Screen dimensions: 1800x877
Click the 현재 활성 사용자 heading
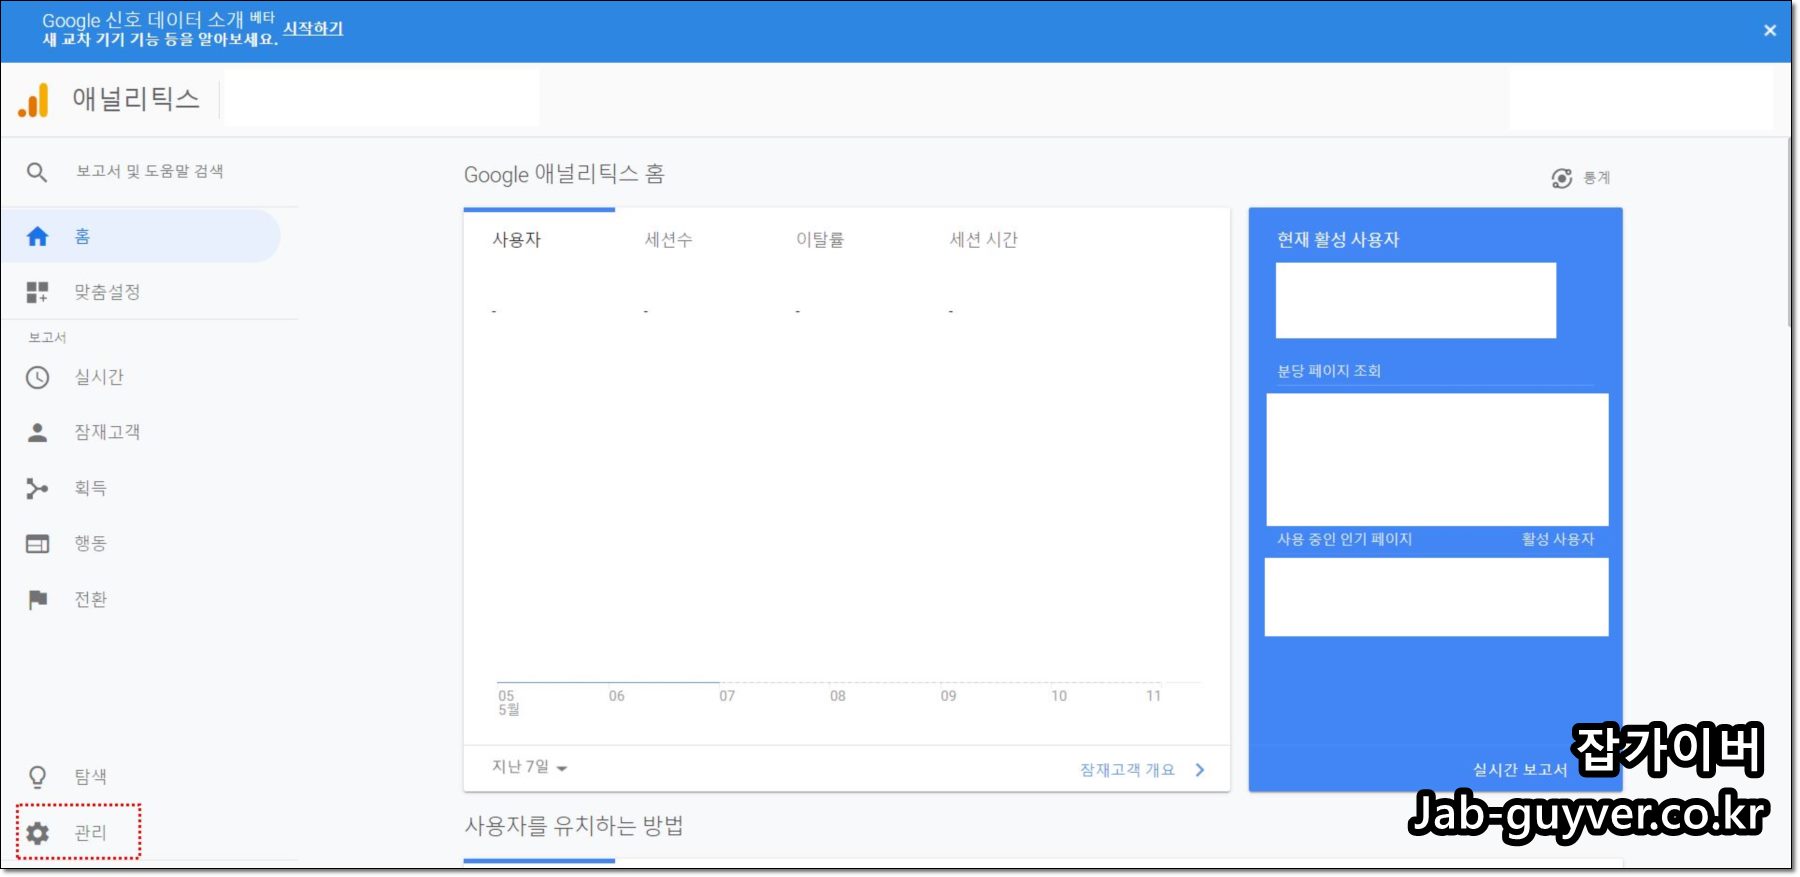[x=1337, y=240]
